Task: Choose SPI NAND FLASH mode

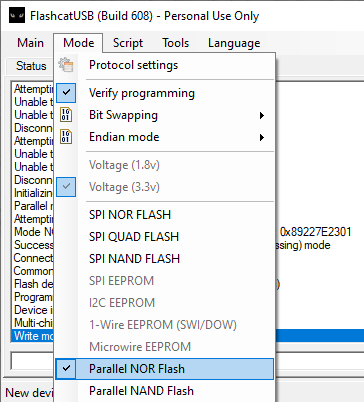Action: pyautogui.click(x=165, y=259)
